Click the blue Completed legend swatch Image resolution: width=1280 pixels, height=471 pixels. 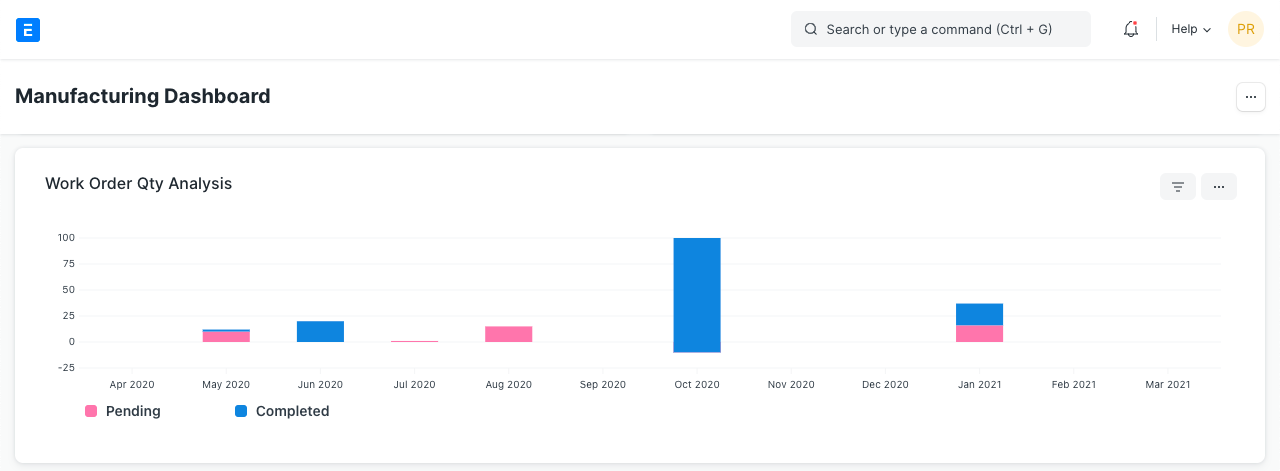241,411
